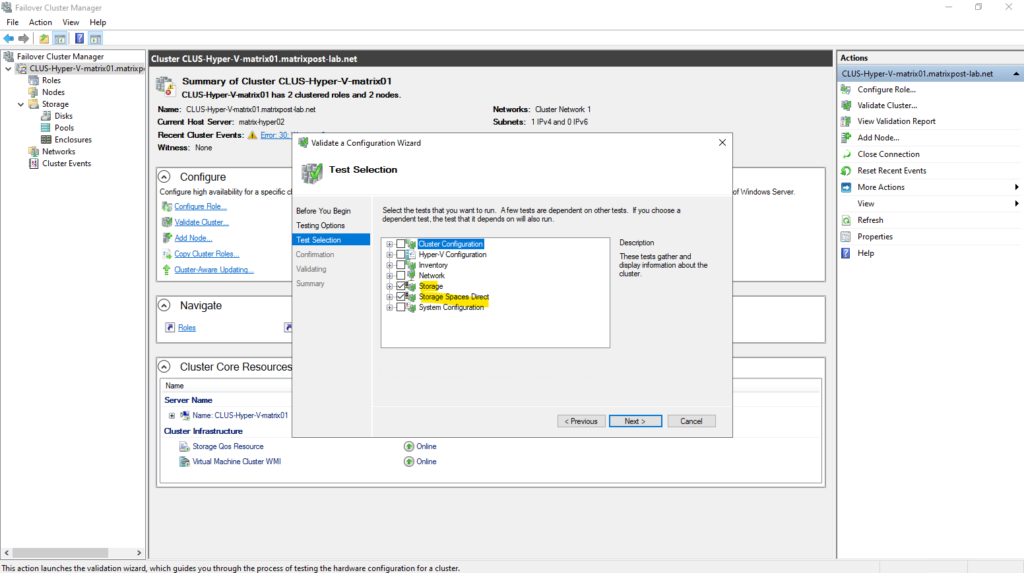Click the Up One Level toolbar icon

coord(44,38)
